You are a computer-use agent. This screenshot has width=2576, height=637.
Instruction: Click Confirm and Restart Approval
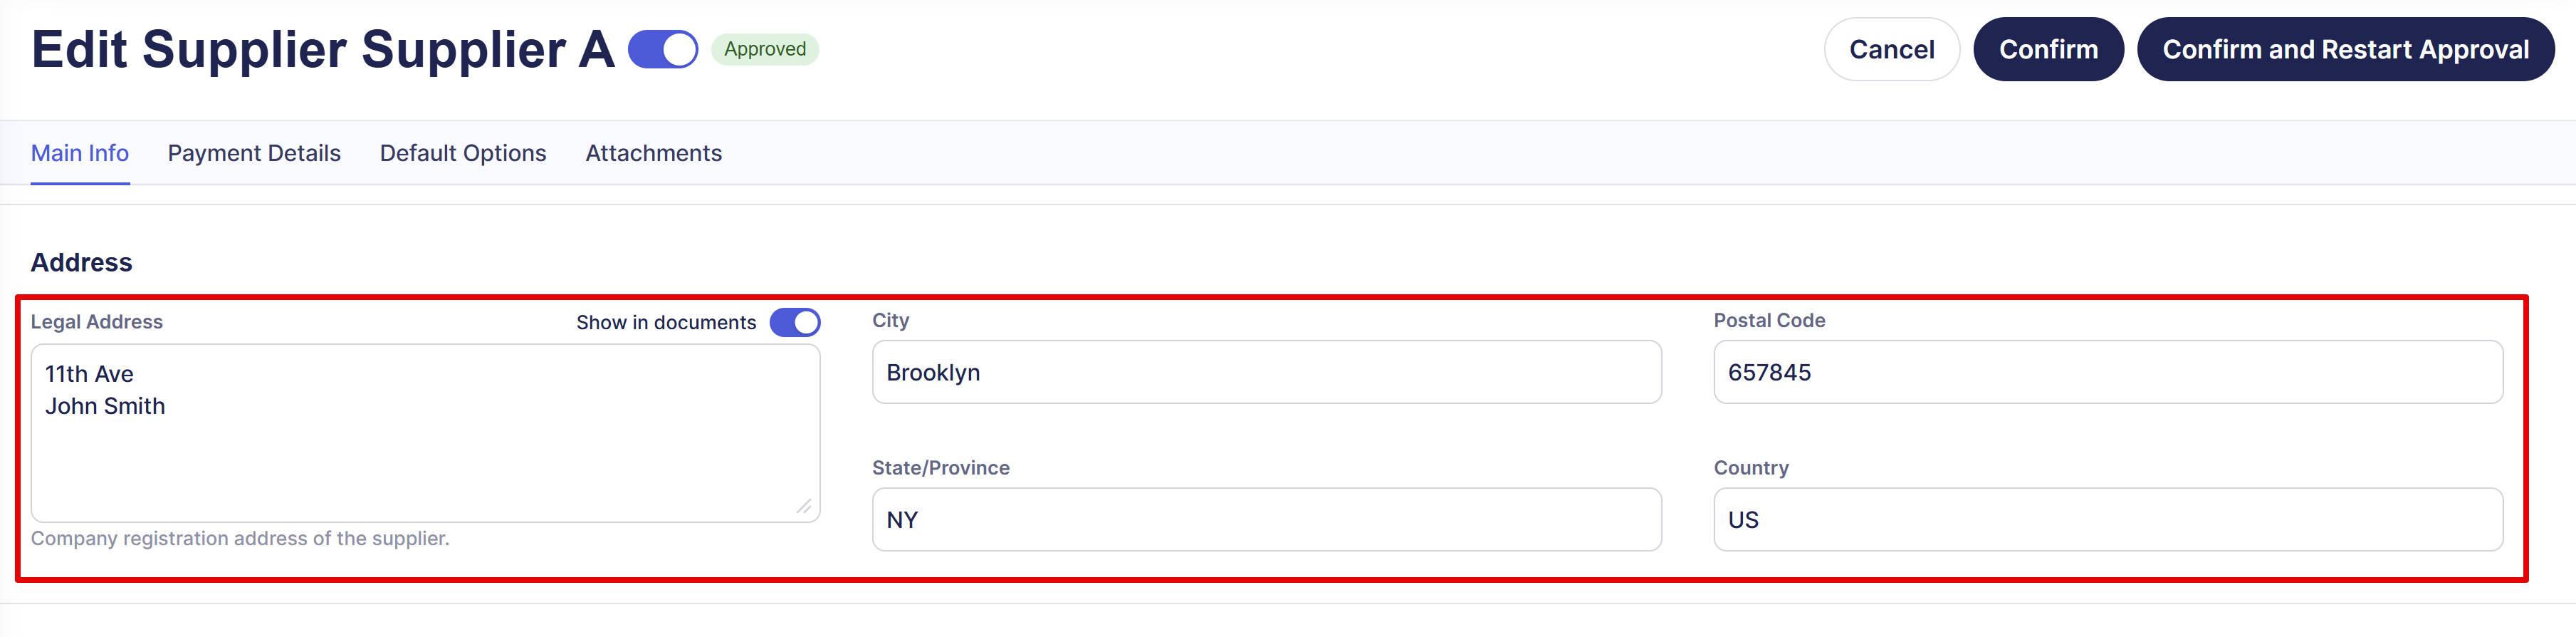click(2345, 49)
